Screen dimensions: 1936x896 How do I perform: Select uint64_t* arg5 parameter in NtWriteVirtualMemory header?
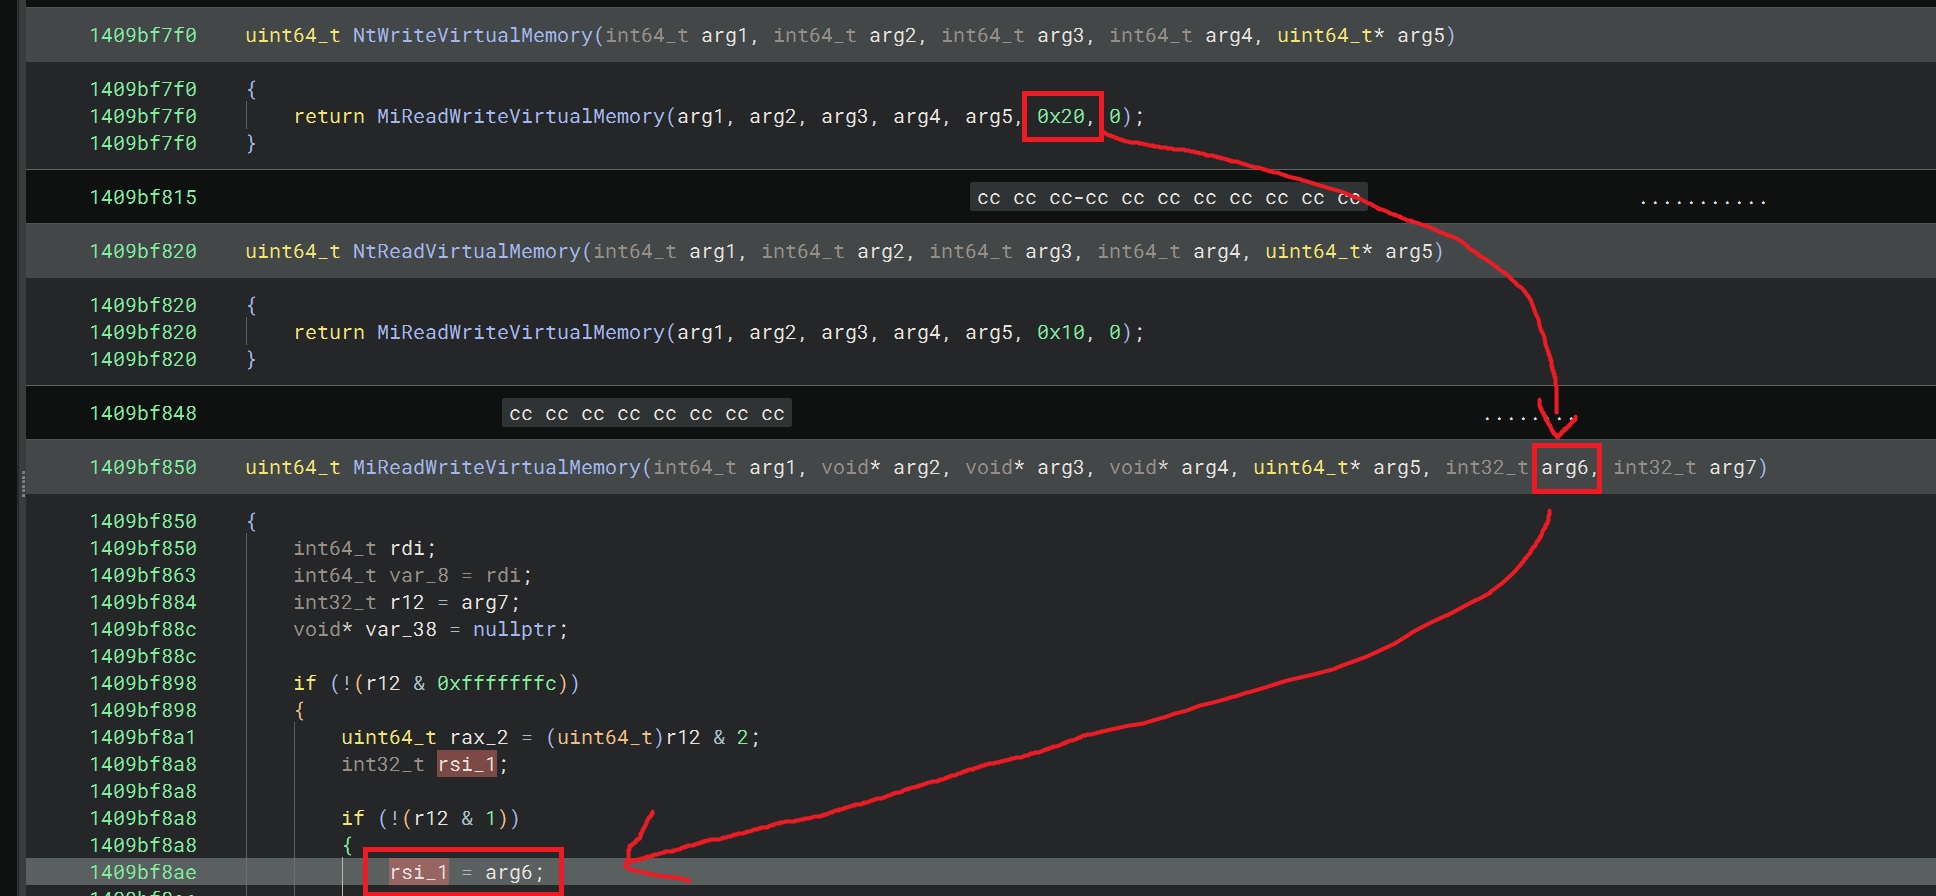click(1361, 36)
